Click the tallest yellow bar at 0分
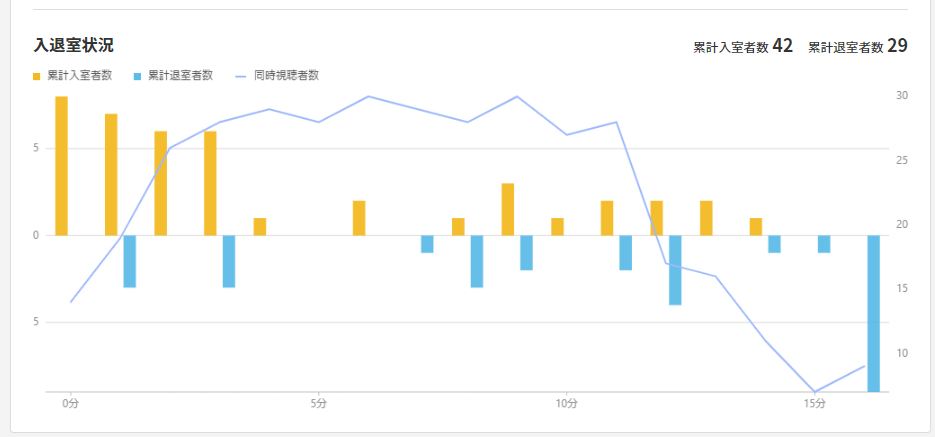The image size is (935, 437). 61,166
